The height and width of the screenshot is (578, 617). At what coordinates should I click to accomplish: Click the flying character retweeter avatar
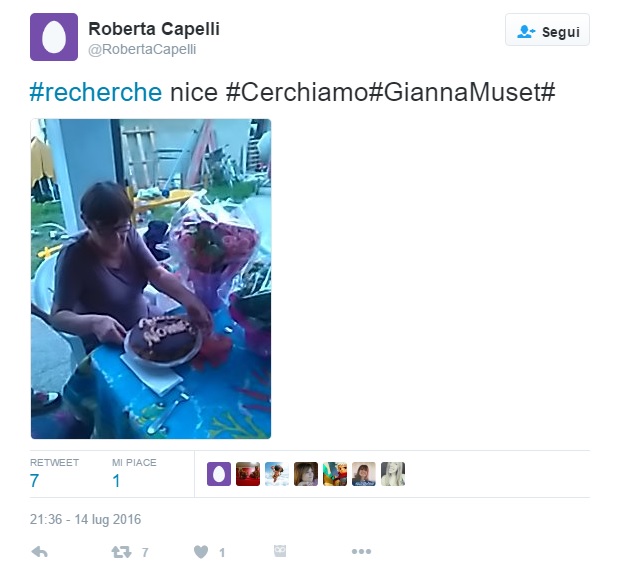tap(277, 474)
